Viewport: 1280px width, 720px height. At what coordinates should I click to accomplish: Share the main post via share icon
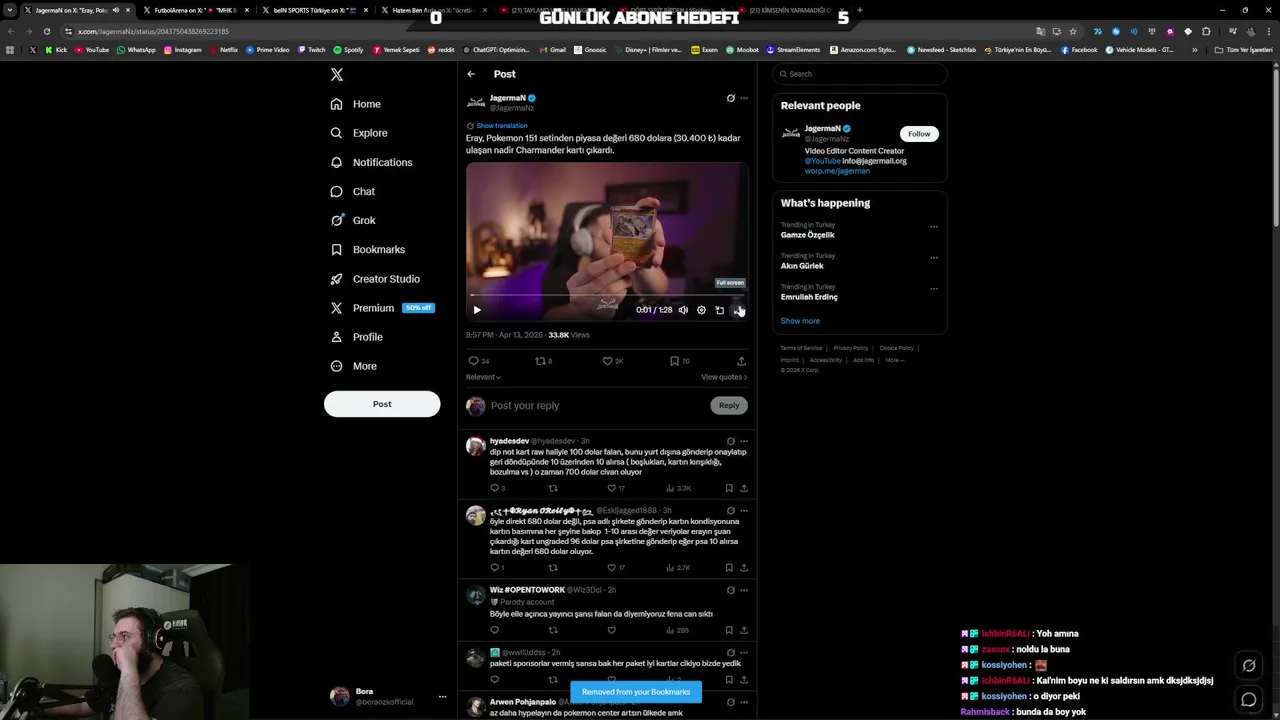[x=741, y=361]
